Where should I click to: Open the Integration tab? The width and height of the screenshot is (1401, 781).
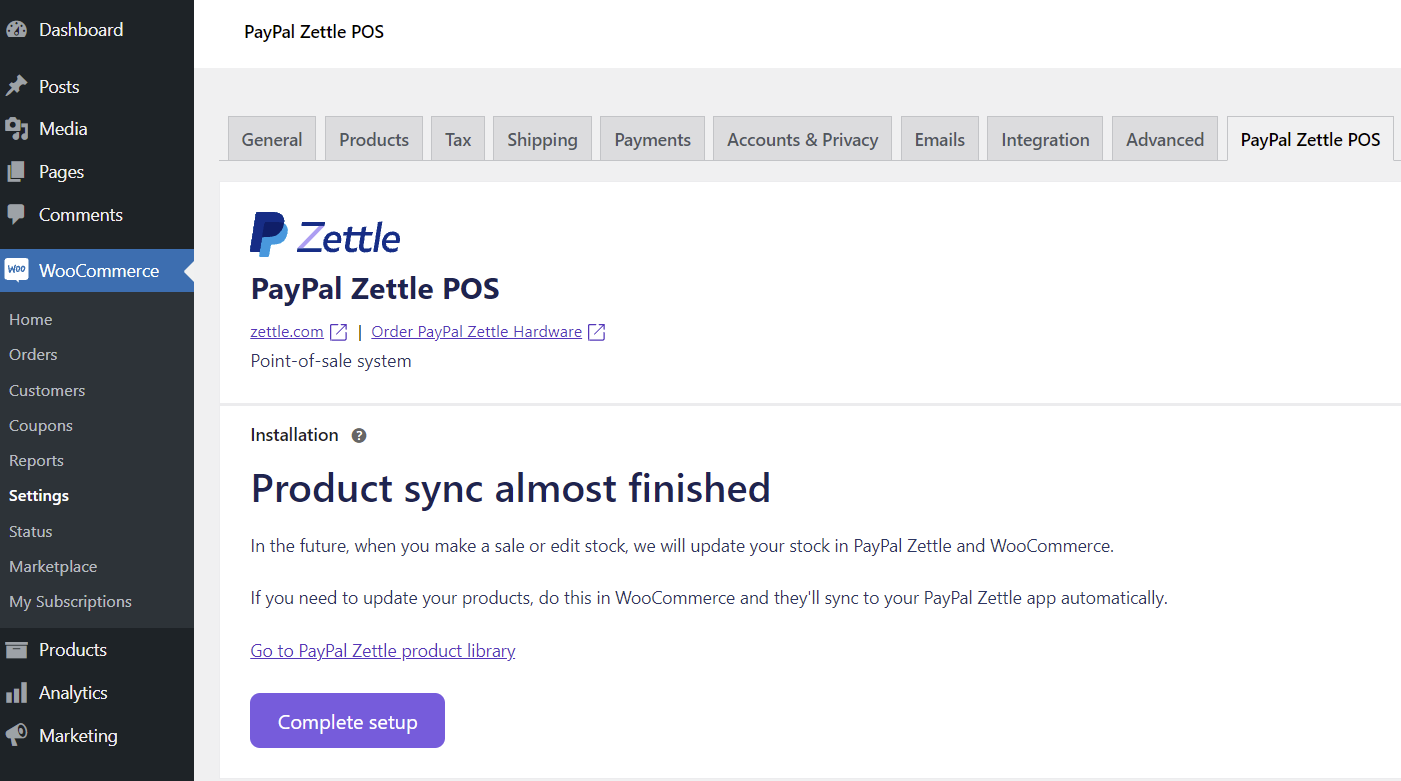1045,139
